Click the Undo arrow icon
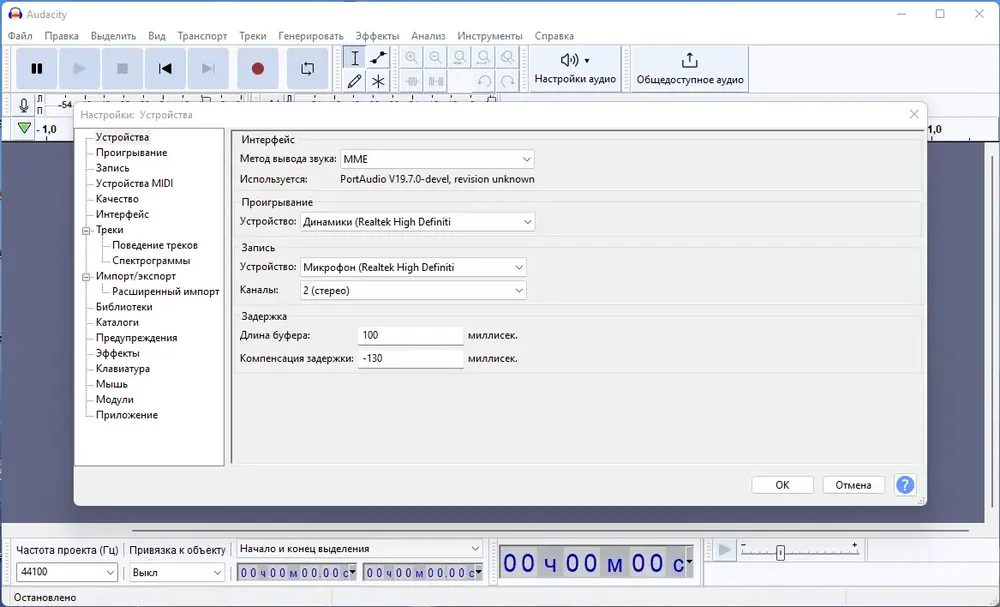Screen dimensions: 1000x607 (483, 81)
